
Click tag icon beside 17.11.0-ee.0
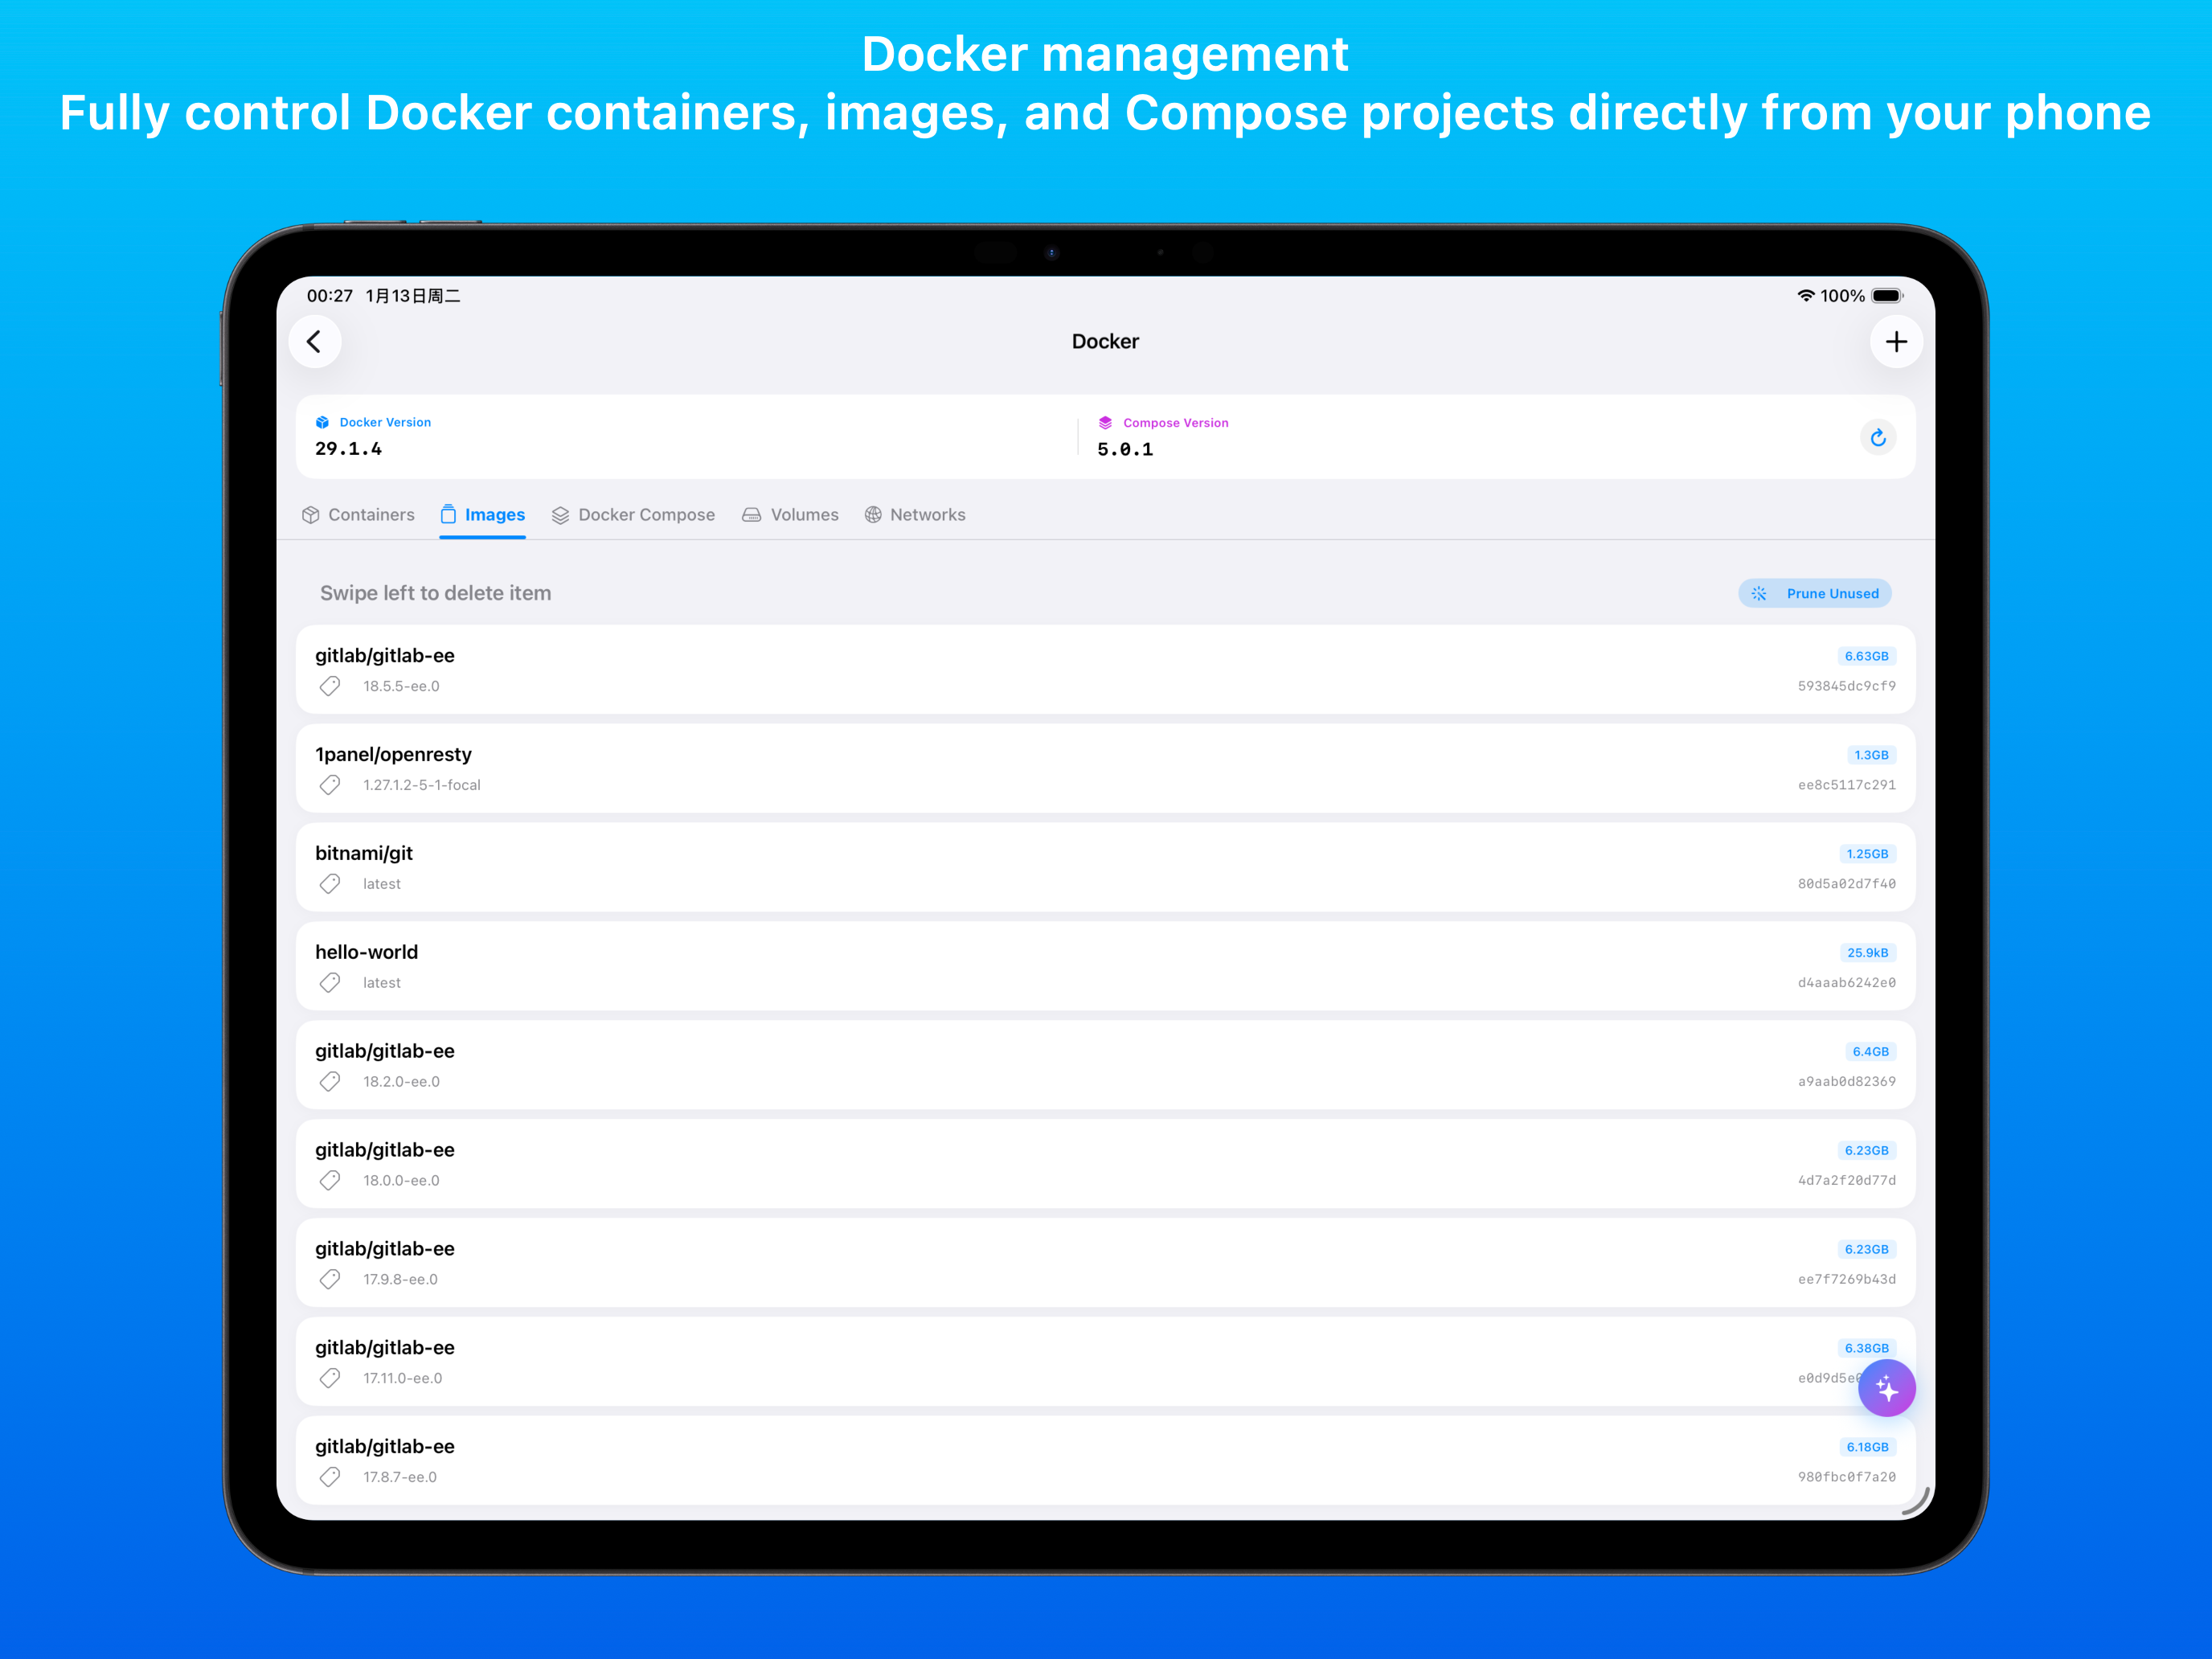point(330,1379)
